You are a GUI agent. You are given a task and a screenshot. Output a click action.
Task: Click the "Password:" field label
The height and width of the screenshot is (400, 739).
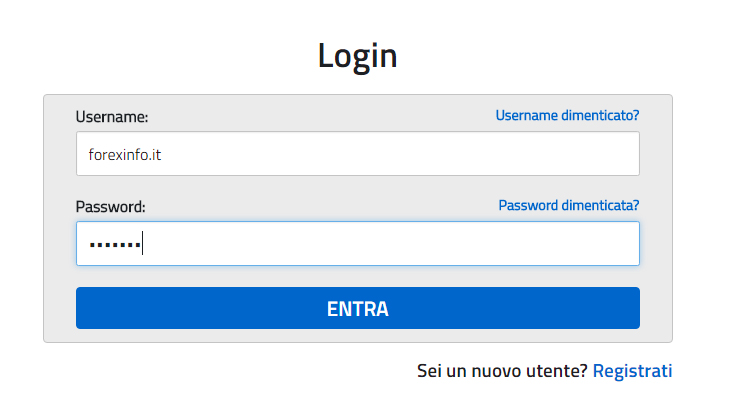[x=110, y=207]
